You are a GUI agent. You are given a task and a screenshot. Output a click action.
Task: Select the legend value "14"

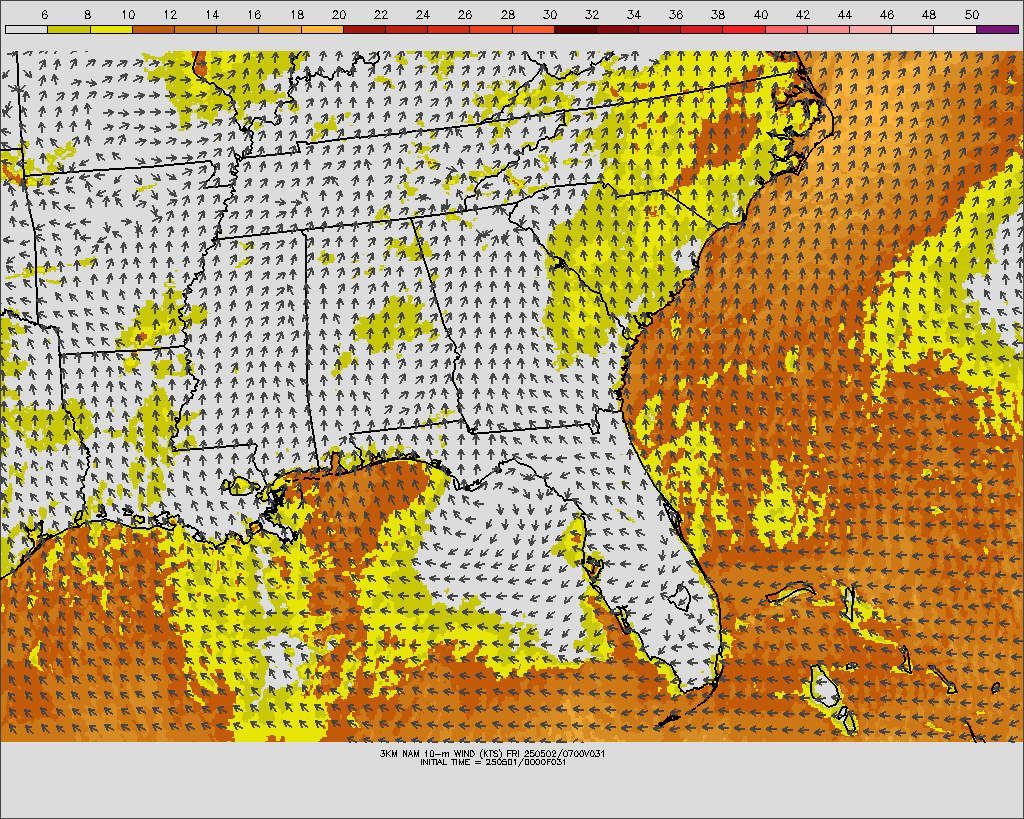pyautogui.click(x=212, y=14)
